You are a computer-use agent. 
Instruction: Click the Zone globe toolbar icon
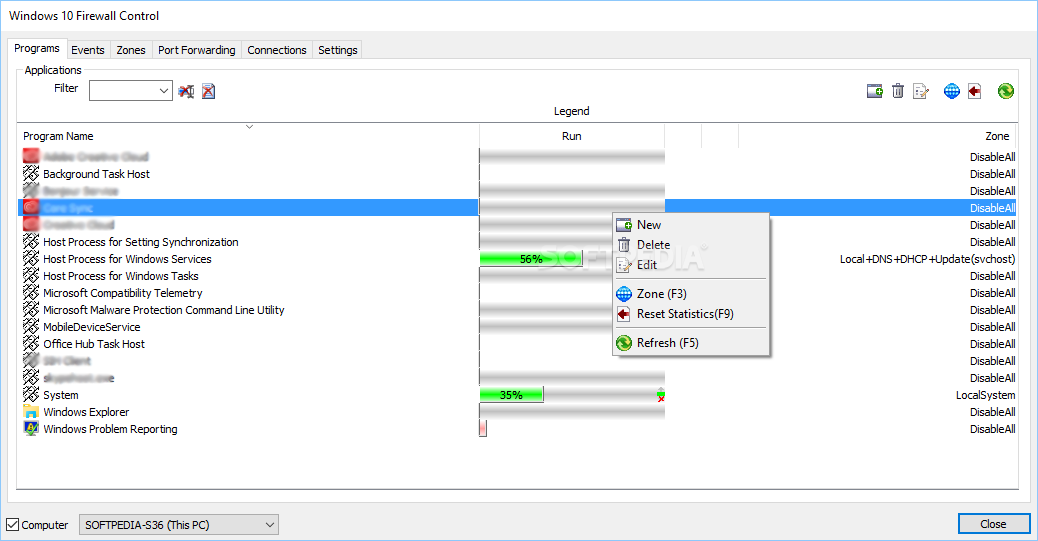[x=952, y=91]
